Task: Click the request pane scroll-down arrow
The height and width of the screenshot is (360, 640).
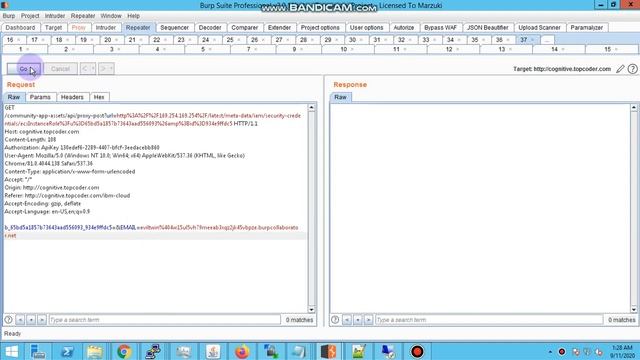Action: [x=311, y=309]
